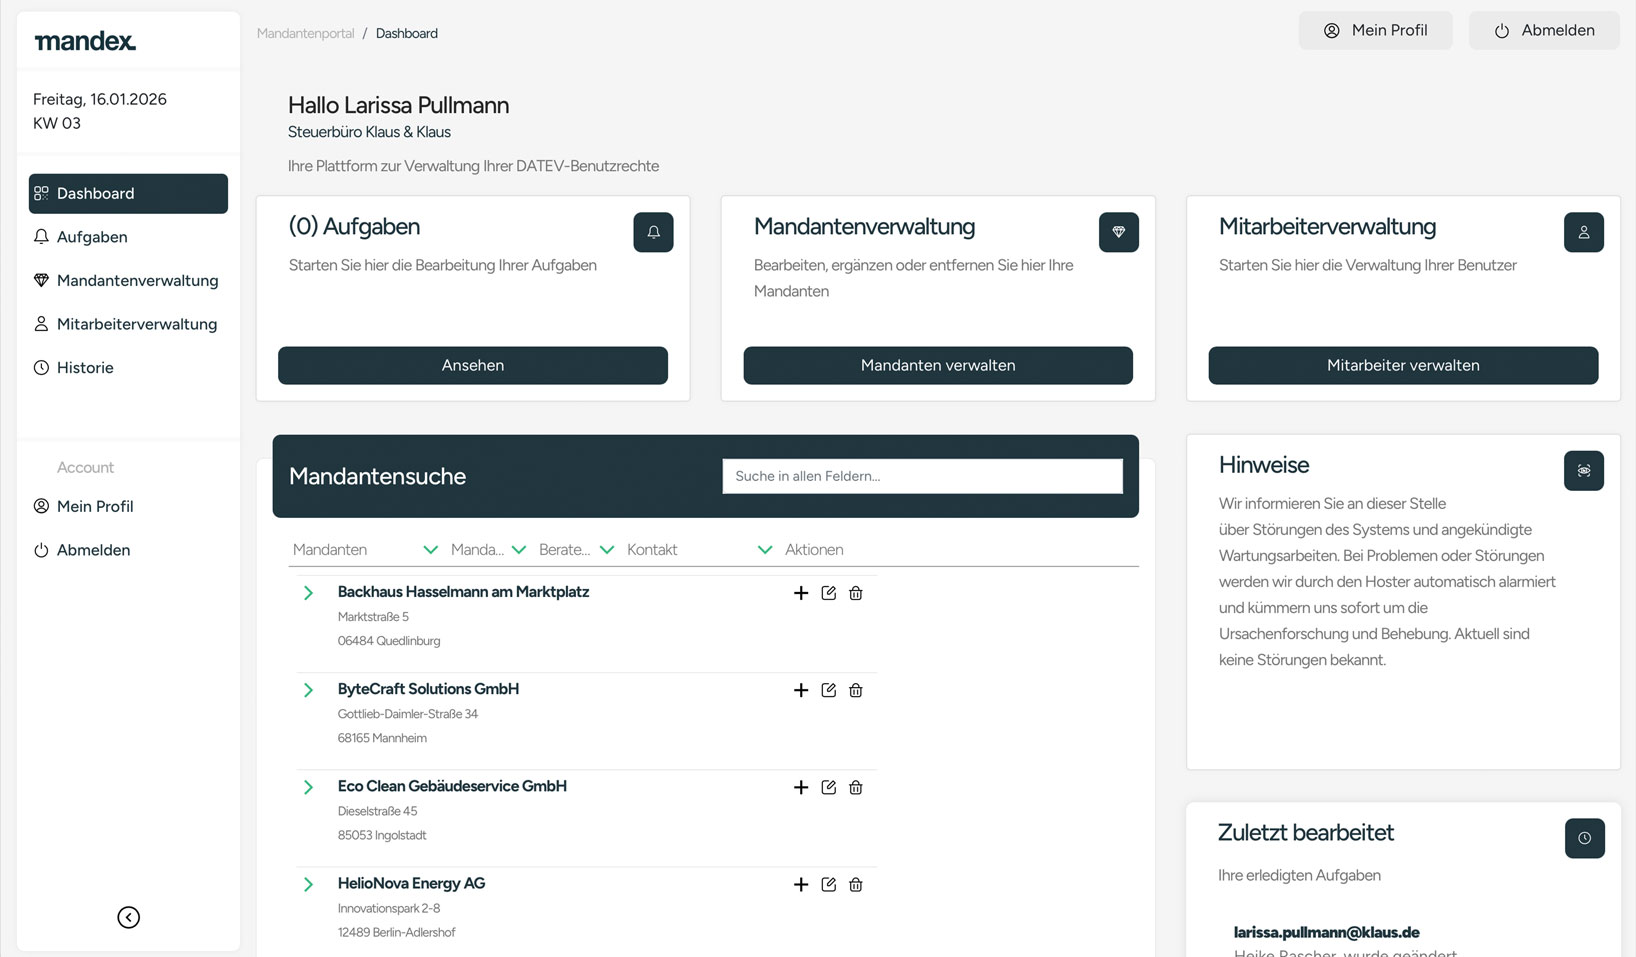Image resolution: width=1636 pixels, height=957 pixels.
Task: Delete the HelioNova Energy AG client
Action: pyautogui.click(x=856, y=885)
